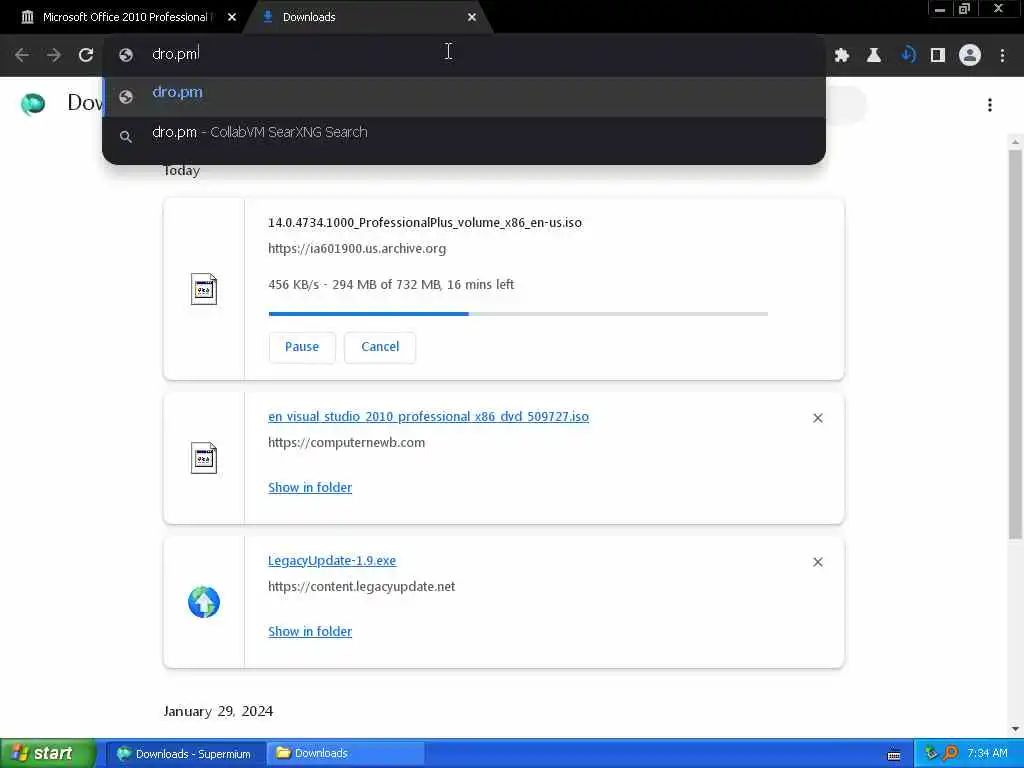Click the page vertical scrollbar
The width and height of the screenshot is (1024, 768).
point(1016,344)
